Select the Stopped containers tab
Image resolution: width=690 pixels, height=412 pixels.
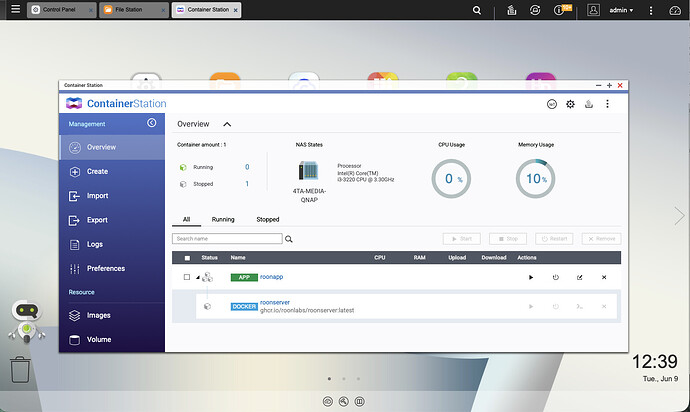268,219
